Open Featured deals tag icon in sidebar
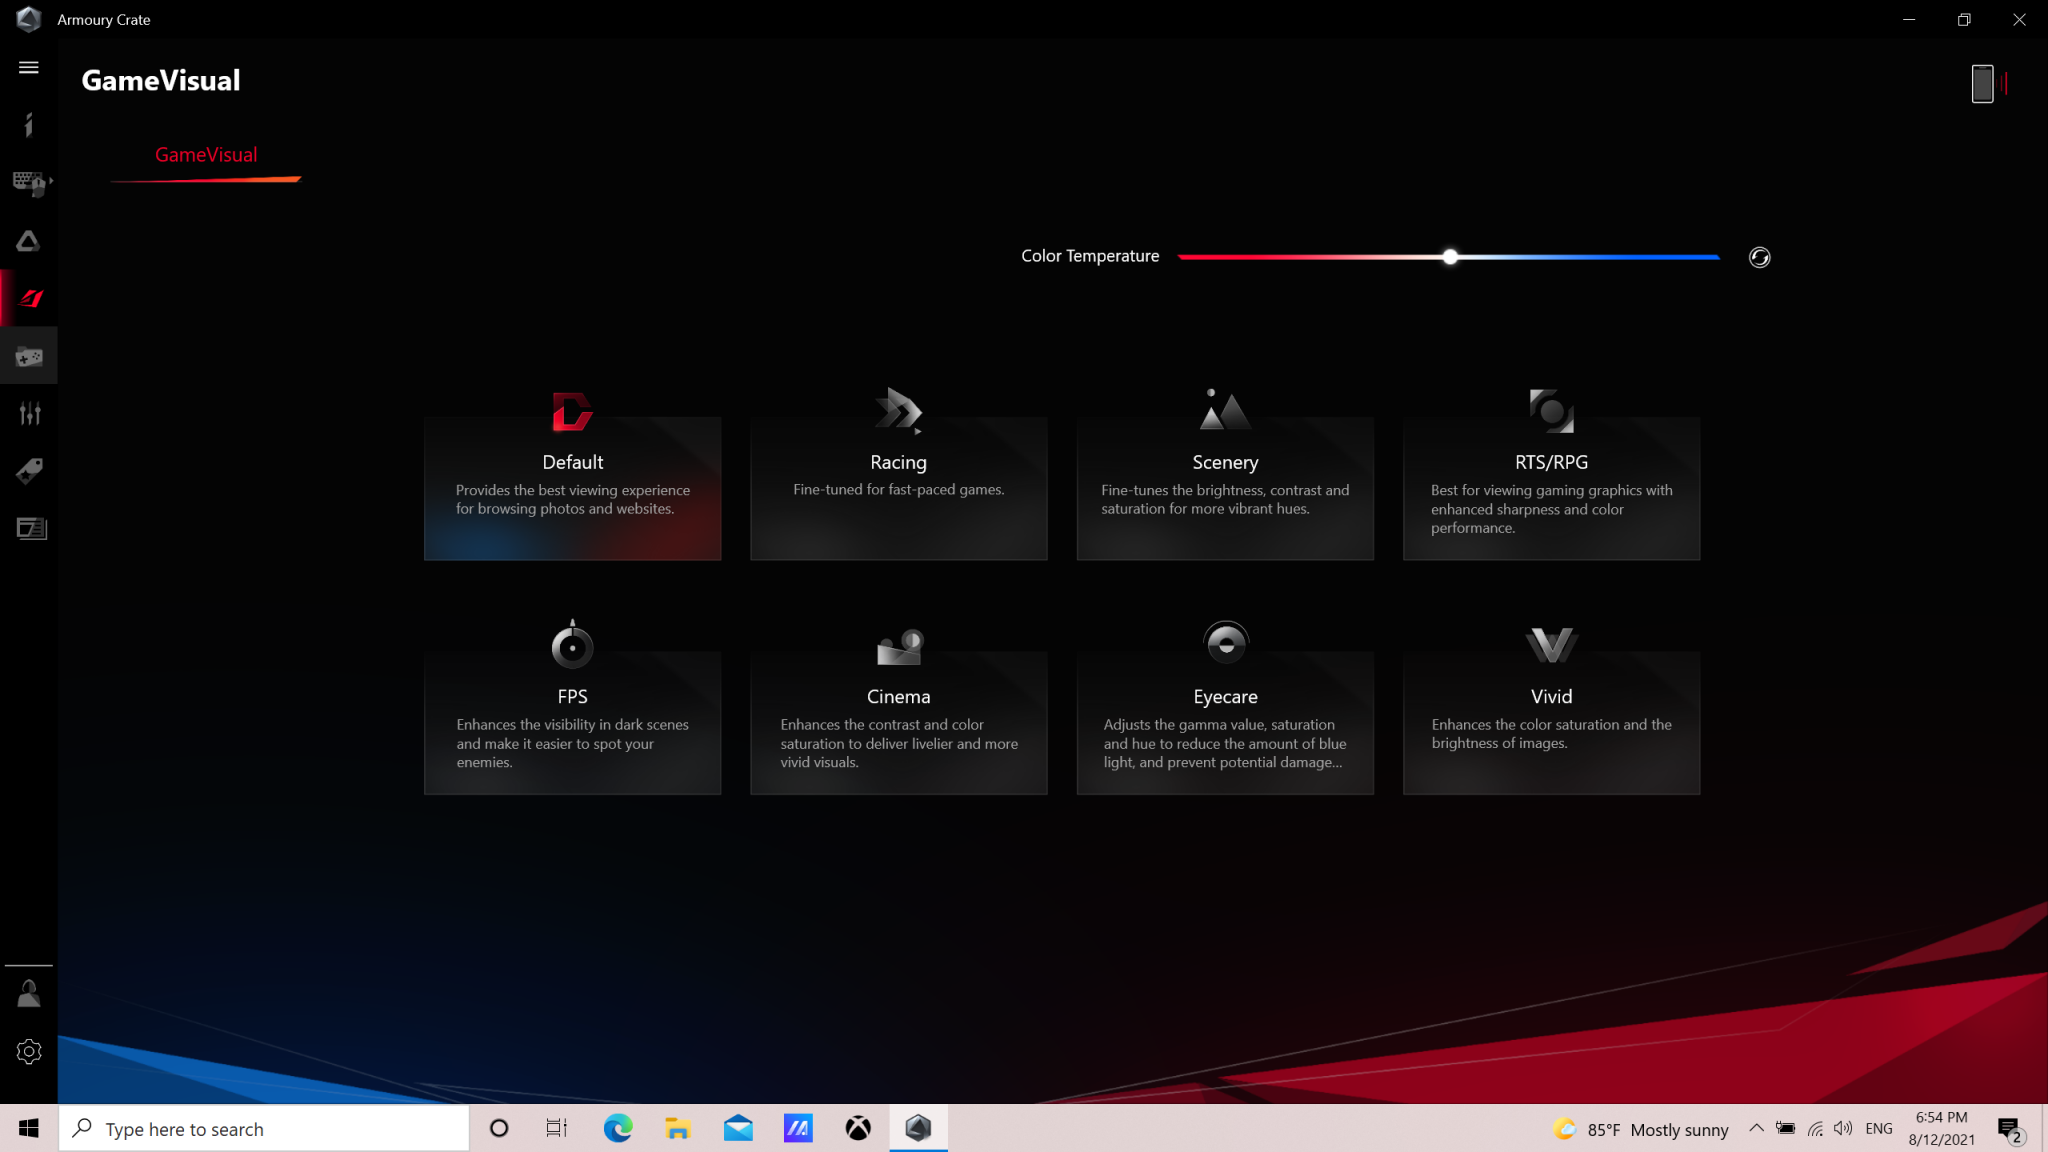The width and height of the screenshot is (2048, 1152). 29,471
